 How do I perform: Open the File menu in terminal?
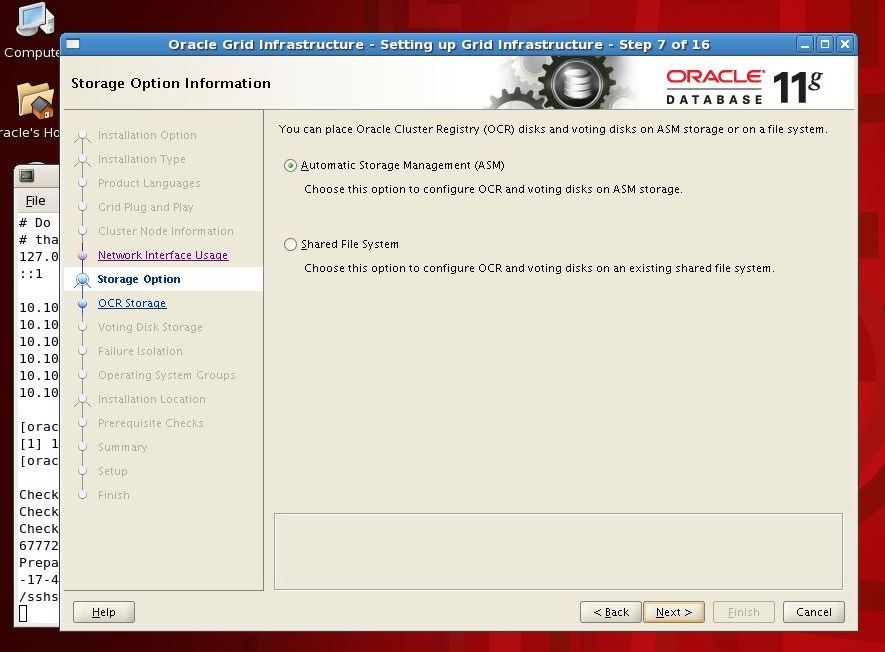35,201
